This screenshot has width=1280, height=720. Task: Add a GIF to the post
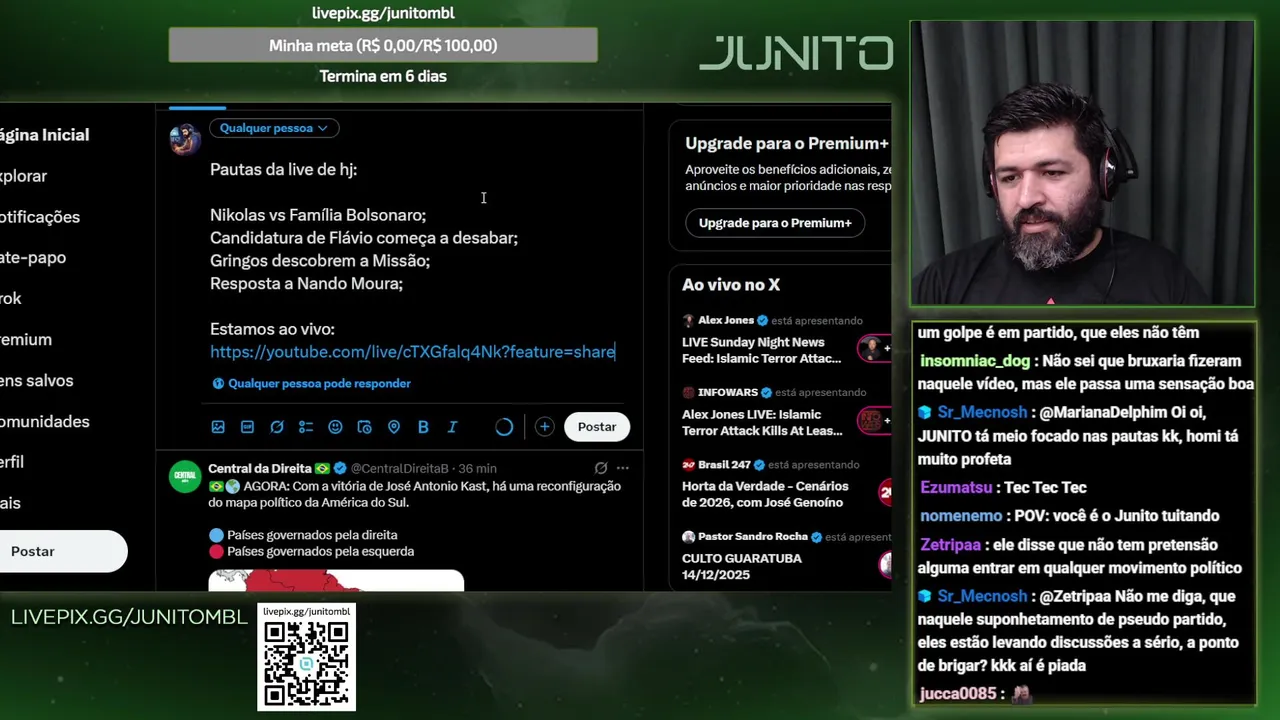[247, 427]
